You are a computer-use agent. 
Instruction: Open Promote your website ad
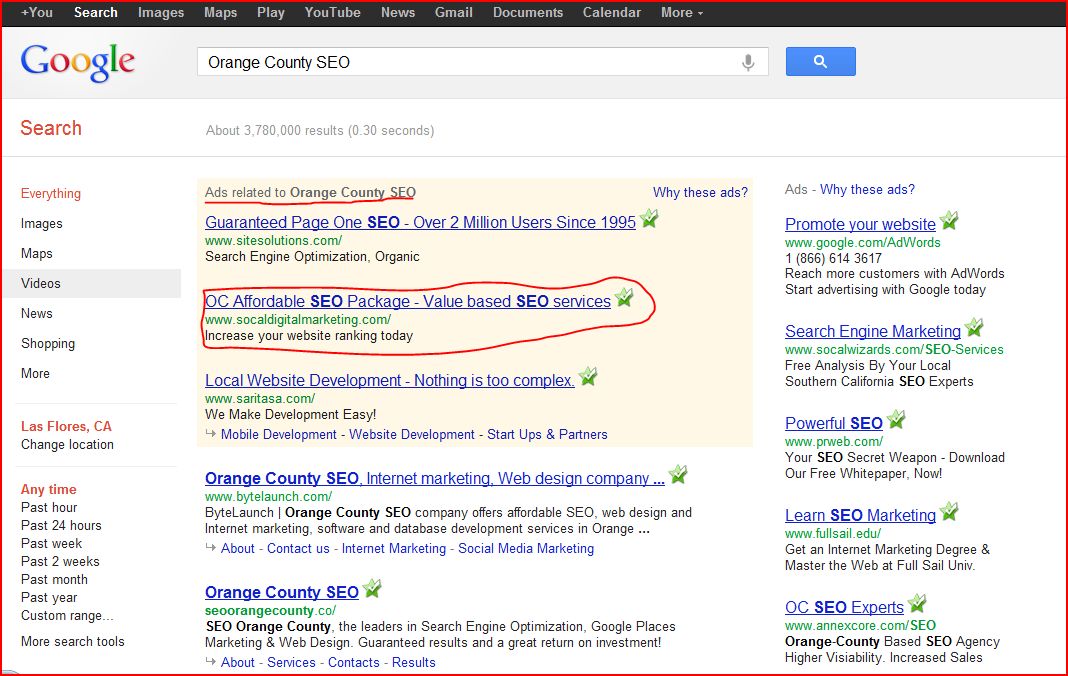pos(860,224)
